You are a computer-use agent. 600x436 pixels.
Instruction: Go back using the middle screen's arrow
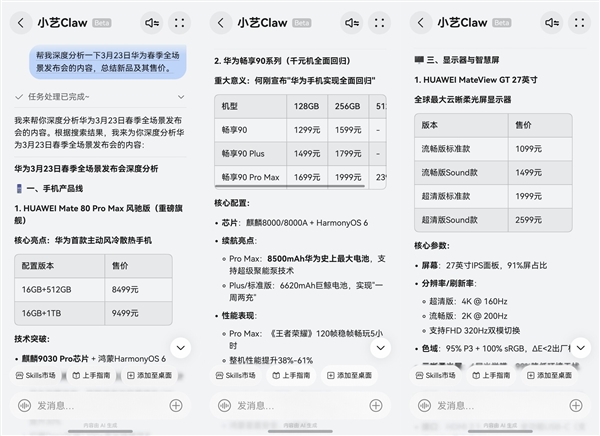[218, 22]
